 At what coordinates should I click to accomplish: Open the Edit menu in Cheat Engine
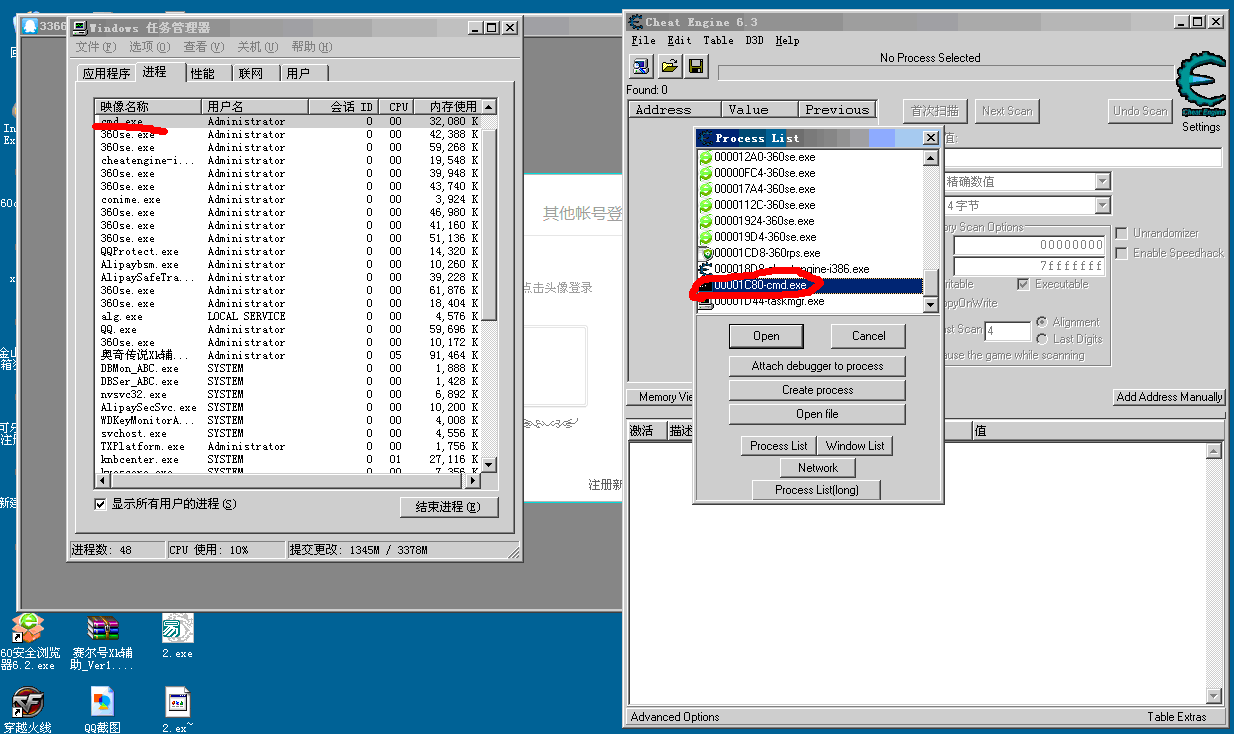click(x=679, y=40)
